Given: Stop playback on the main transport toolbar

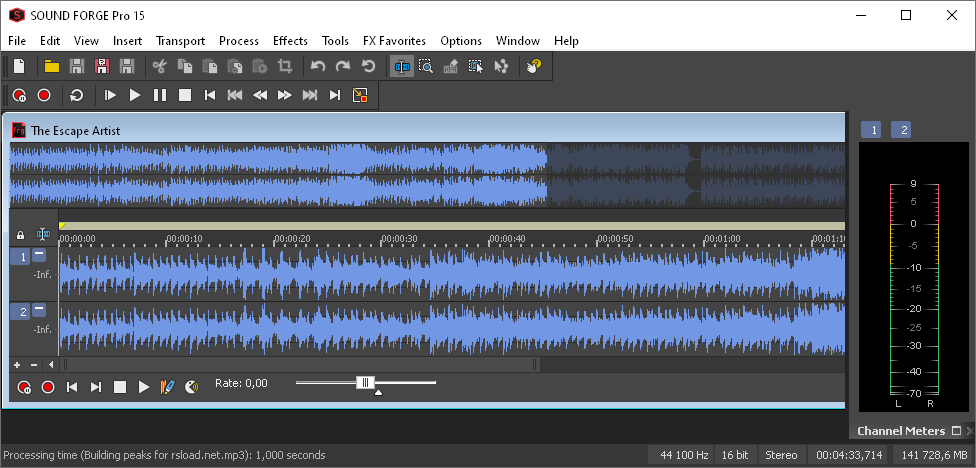Looking at the screenshot, I should click(185, 95).
